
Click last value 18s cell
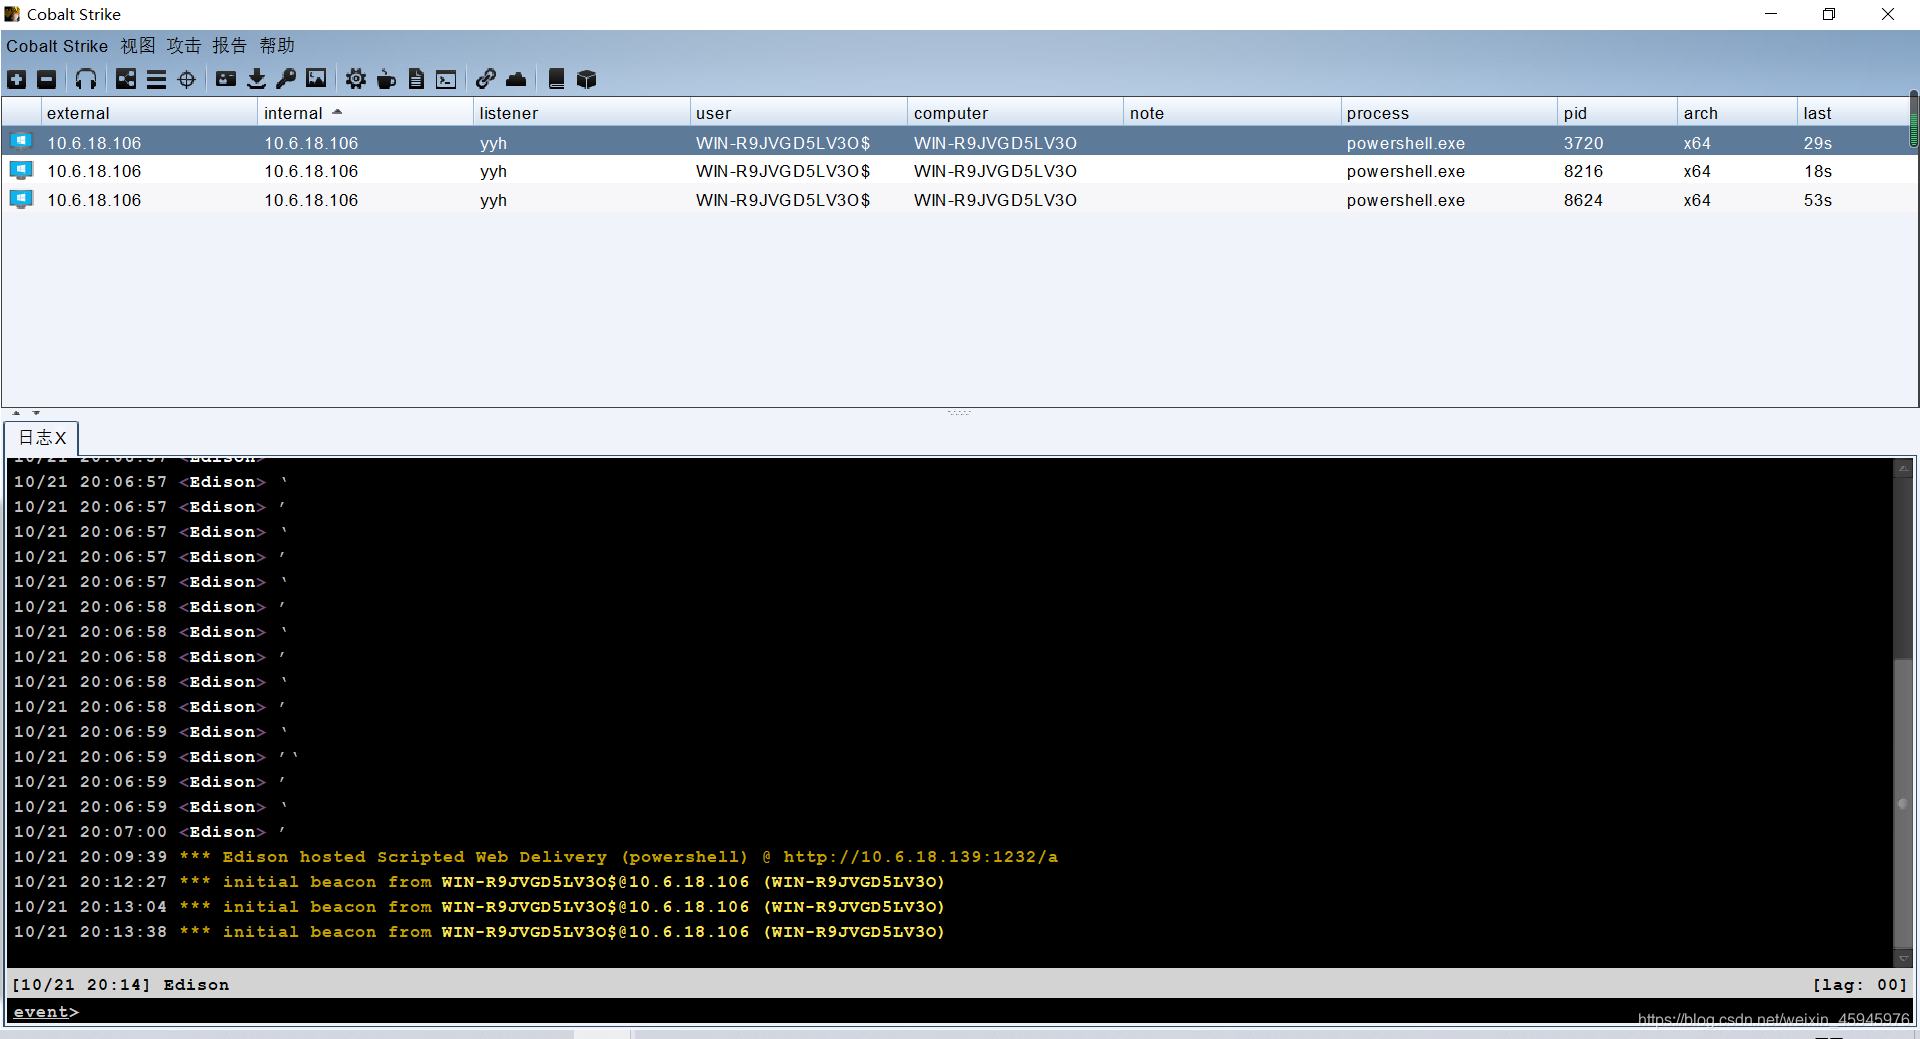1818,171
